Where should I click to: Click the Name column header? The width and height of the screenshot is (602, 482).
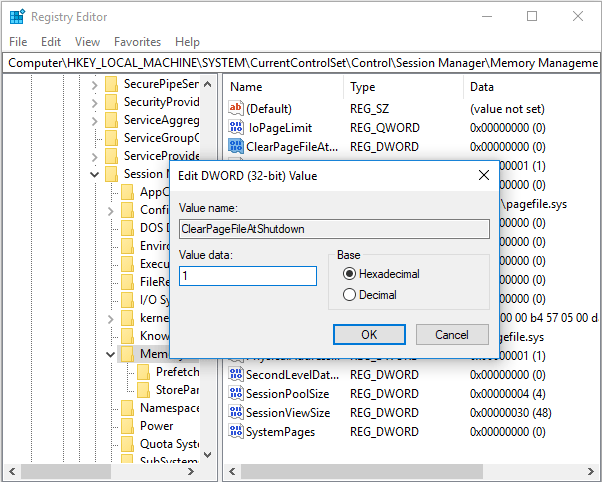[246, 87]
